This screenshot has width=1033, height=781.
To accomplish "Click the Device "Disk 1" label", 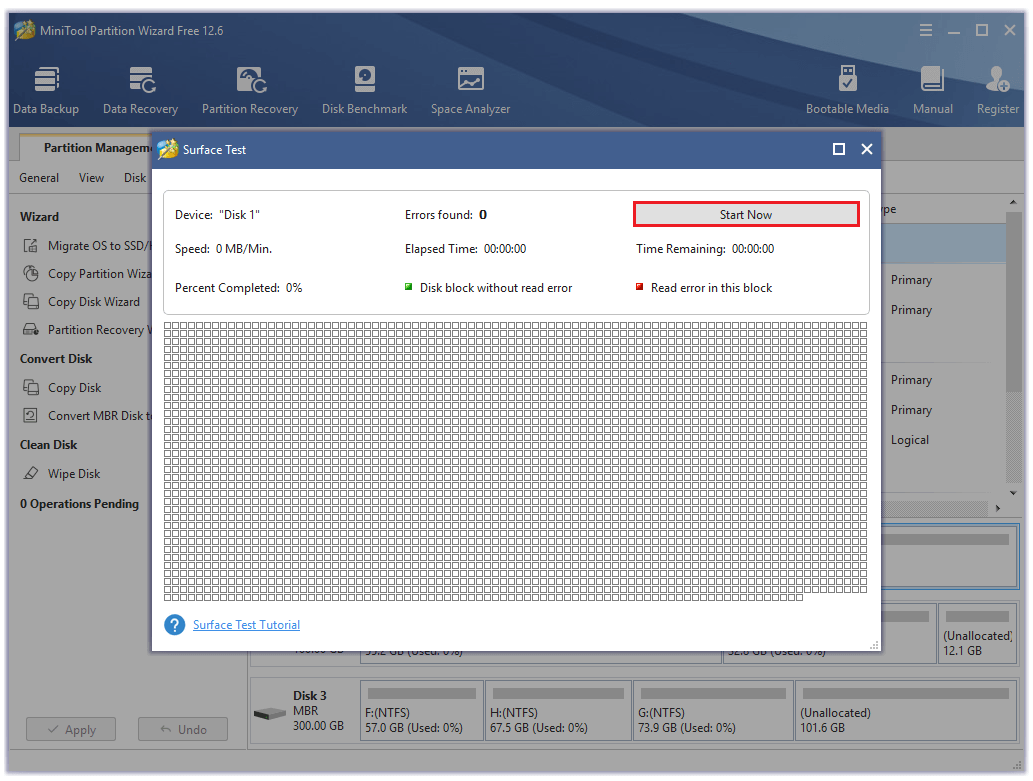I will 217,215.
